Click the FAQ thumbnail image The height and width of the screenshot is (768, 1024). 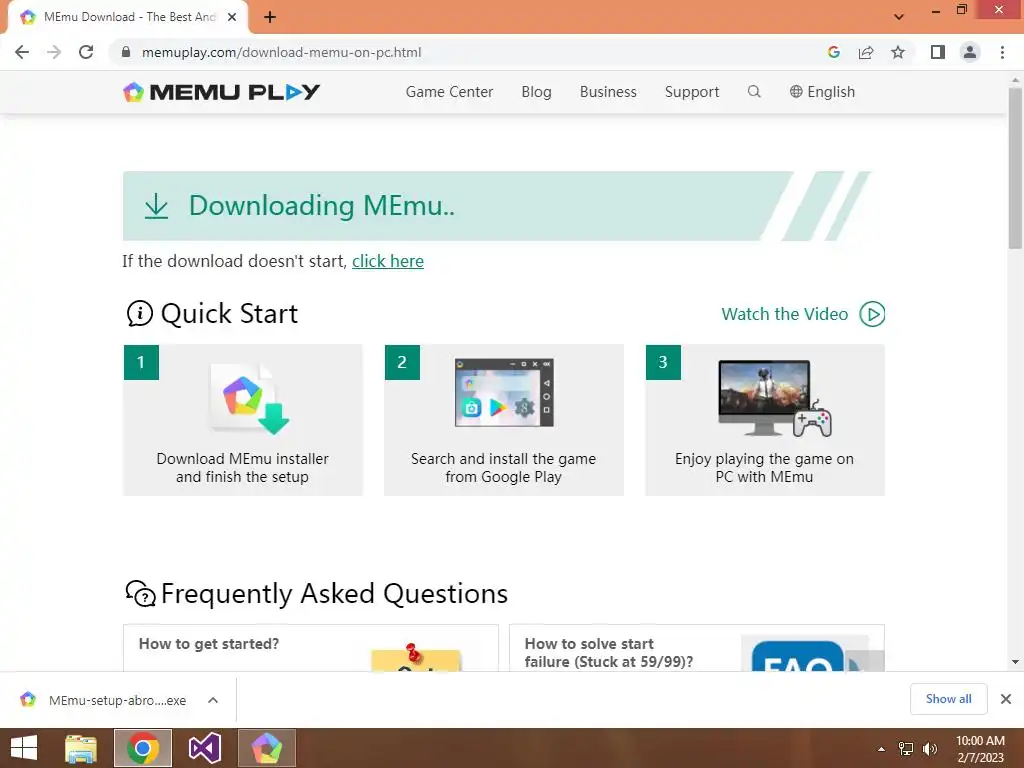click(812, 654)
